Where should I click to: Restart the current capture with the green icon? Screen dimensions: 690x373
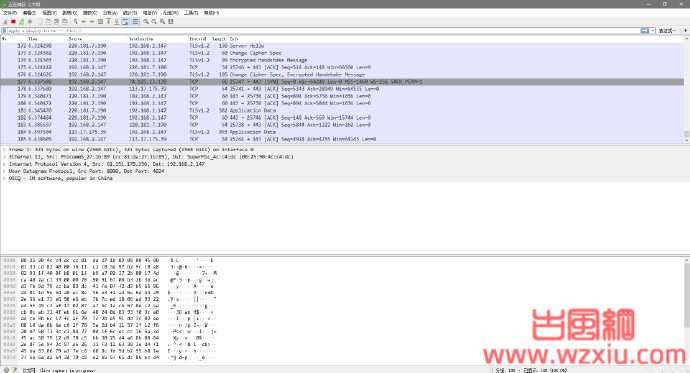(22, 22)
